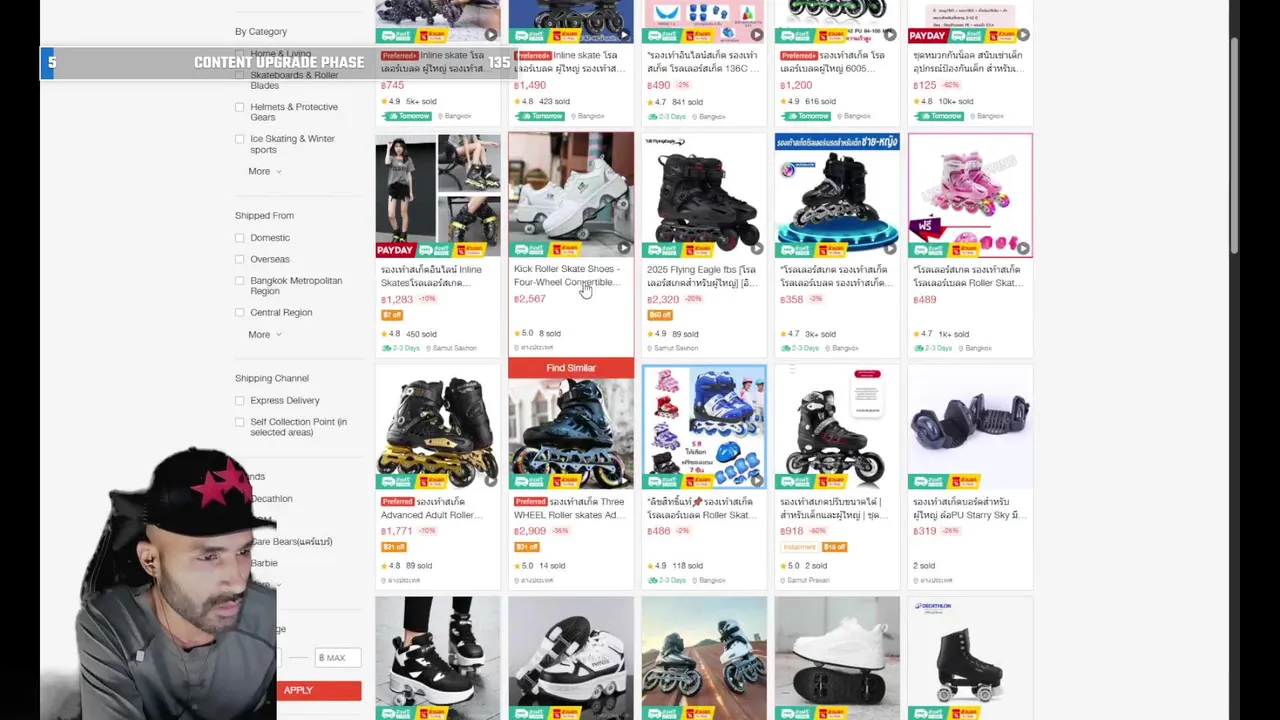Click the MAX price input field
Image resolution: width=1280 pixels, height=720 pixels.
click(338, 657)
